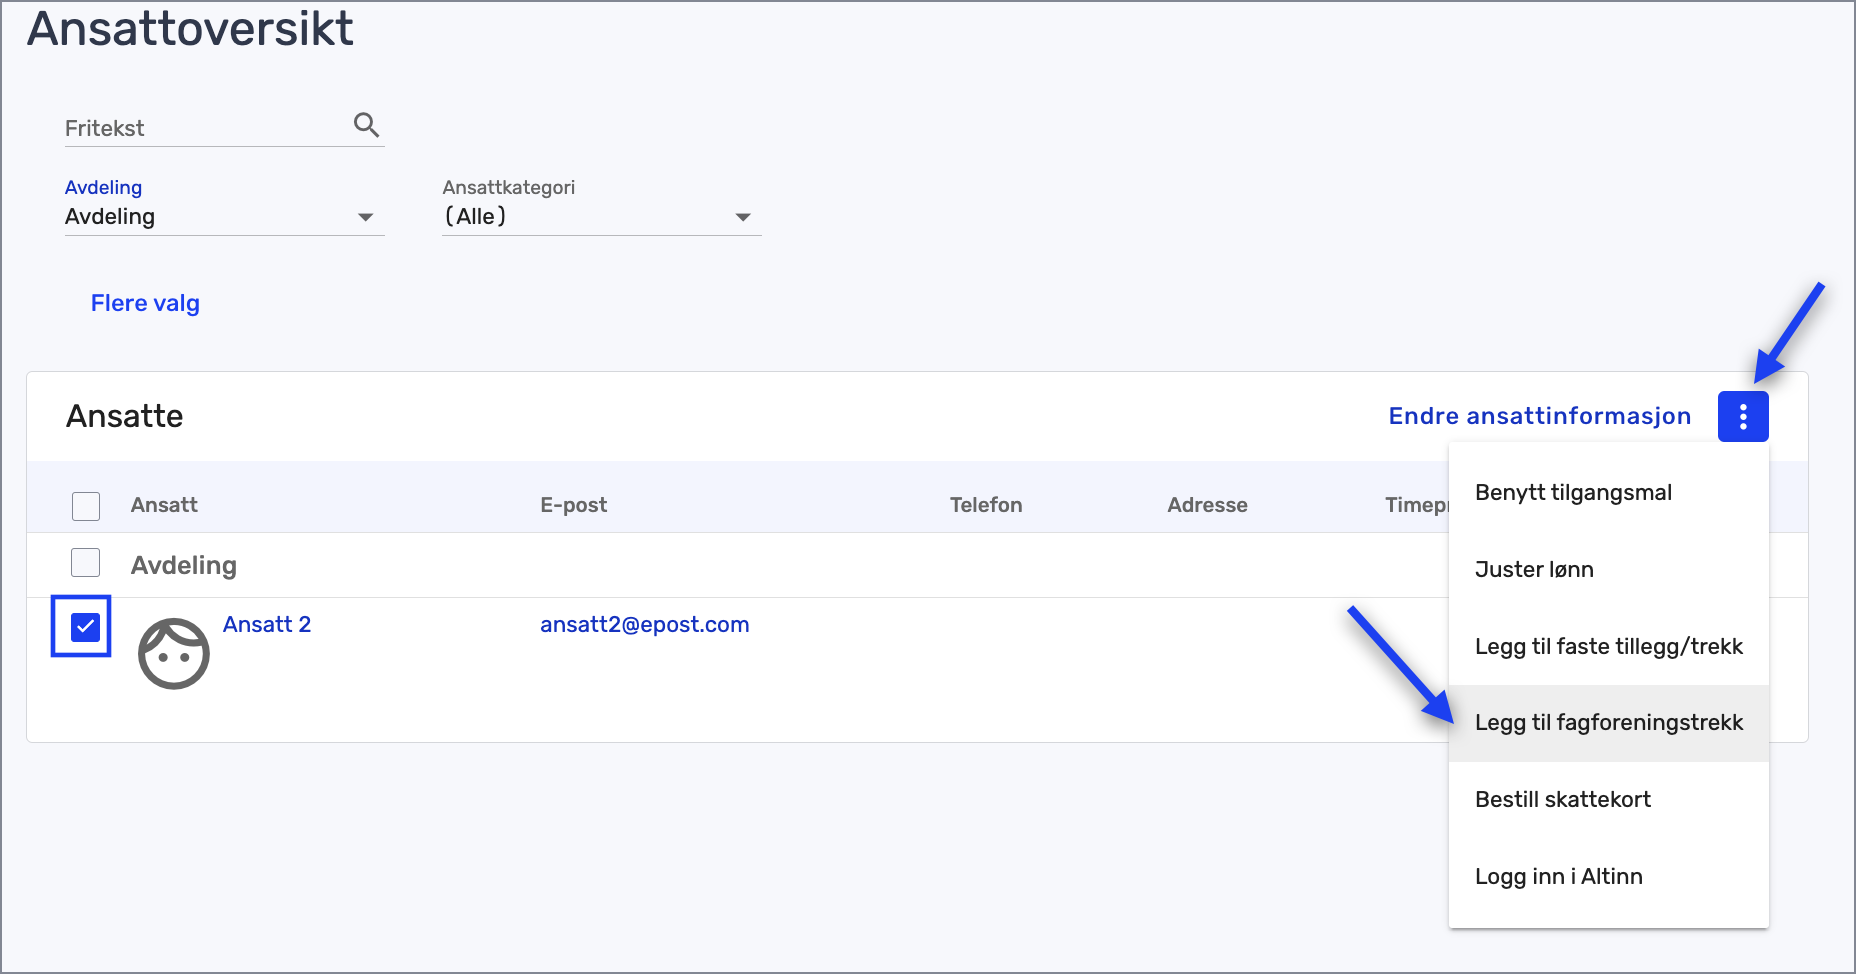The height and width of the screenshot is (974, 1856).
Task: Check the Avdeling group checkbox
Action: (x=86, y=563)
